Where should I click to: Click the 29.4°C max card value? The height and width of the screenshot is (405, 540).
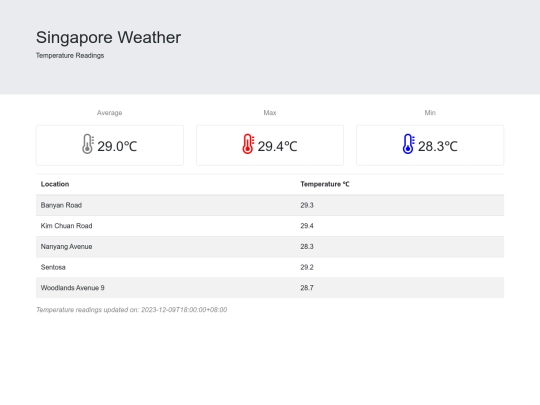[277, 146]
